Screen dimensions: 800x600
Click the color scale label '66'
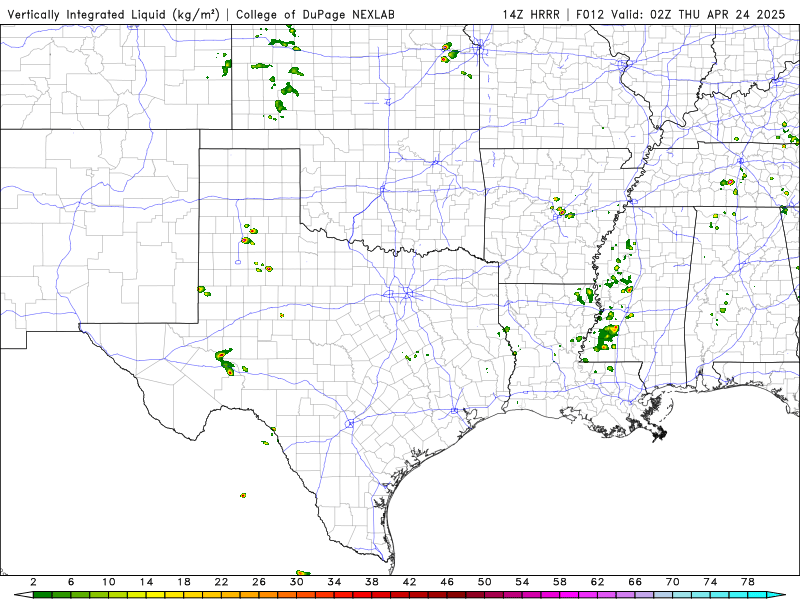click(635, 582)
